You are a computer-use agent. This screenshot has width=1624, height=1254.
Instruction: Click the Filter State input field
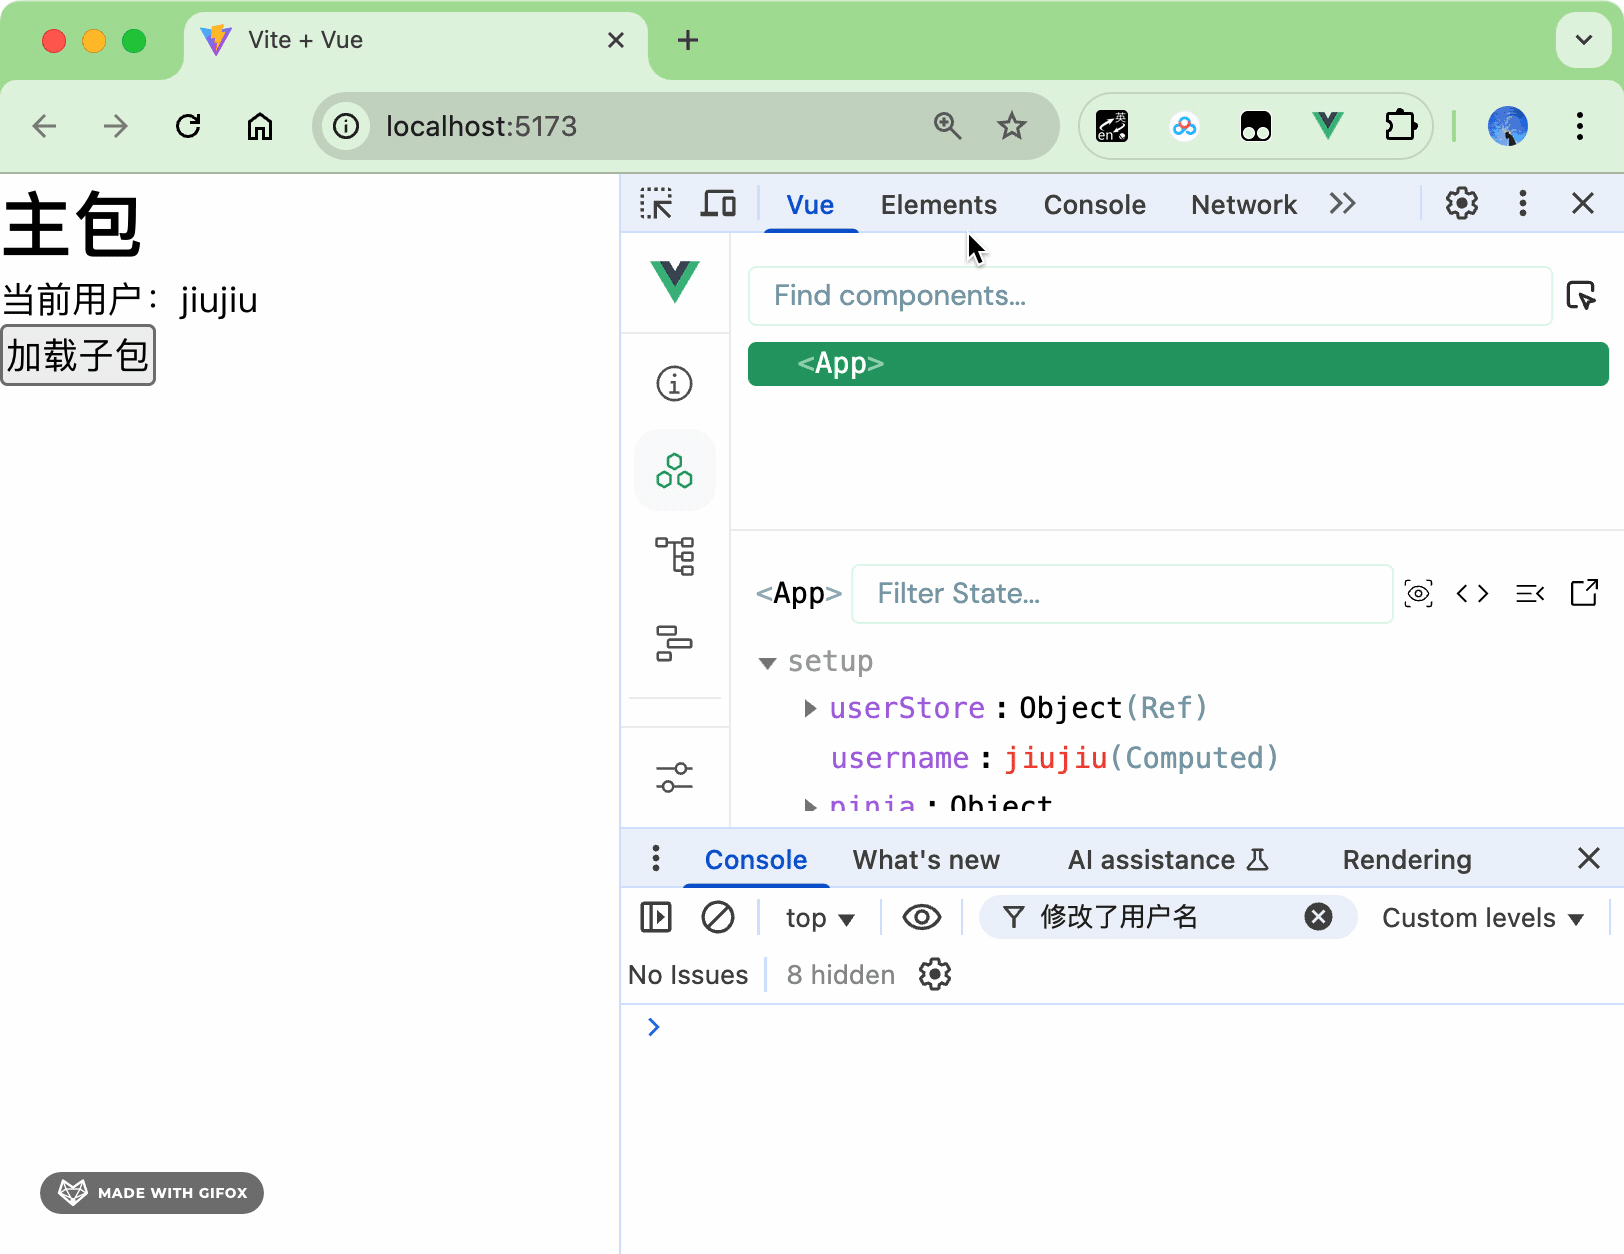[1122, 594]
